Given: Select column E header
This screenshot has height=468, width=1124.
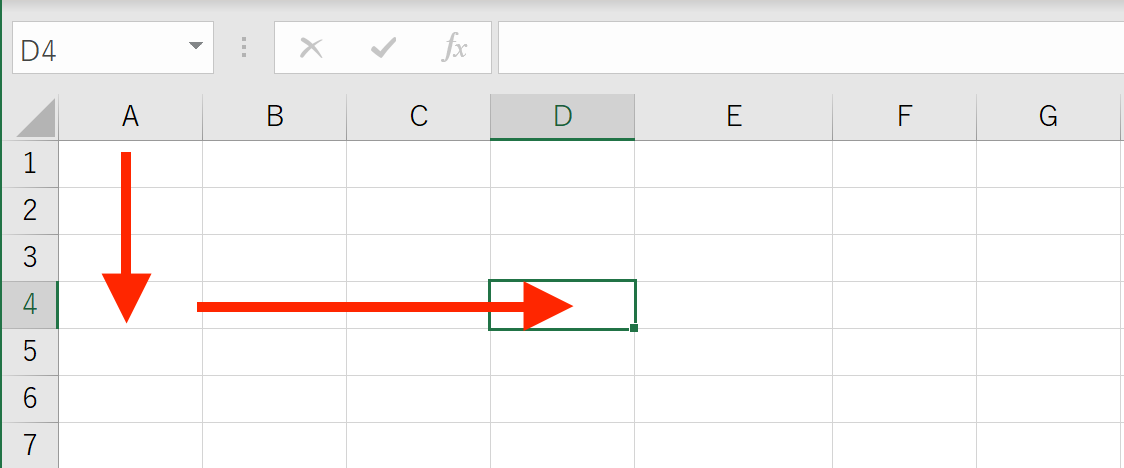Looking at the screenshot, I should [733, 117].
